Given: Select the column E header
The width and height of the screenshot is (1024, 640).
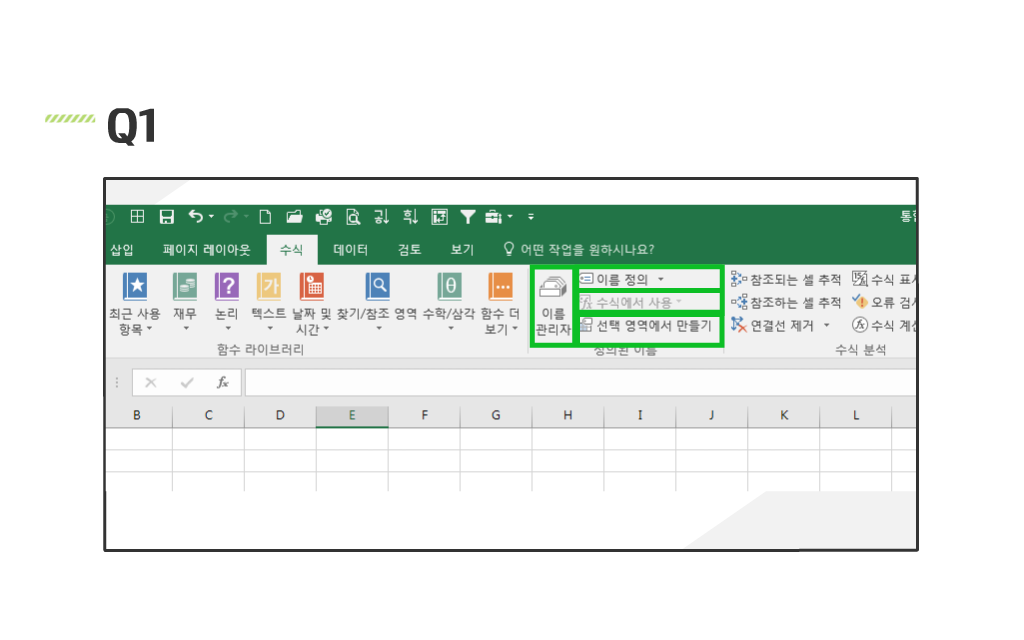Looking at the screenshot, I should [x=352, y=415].
